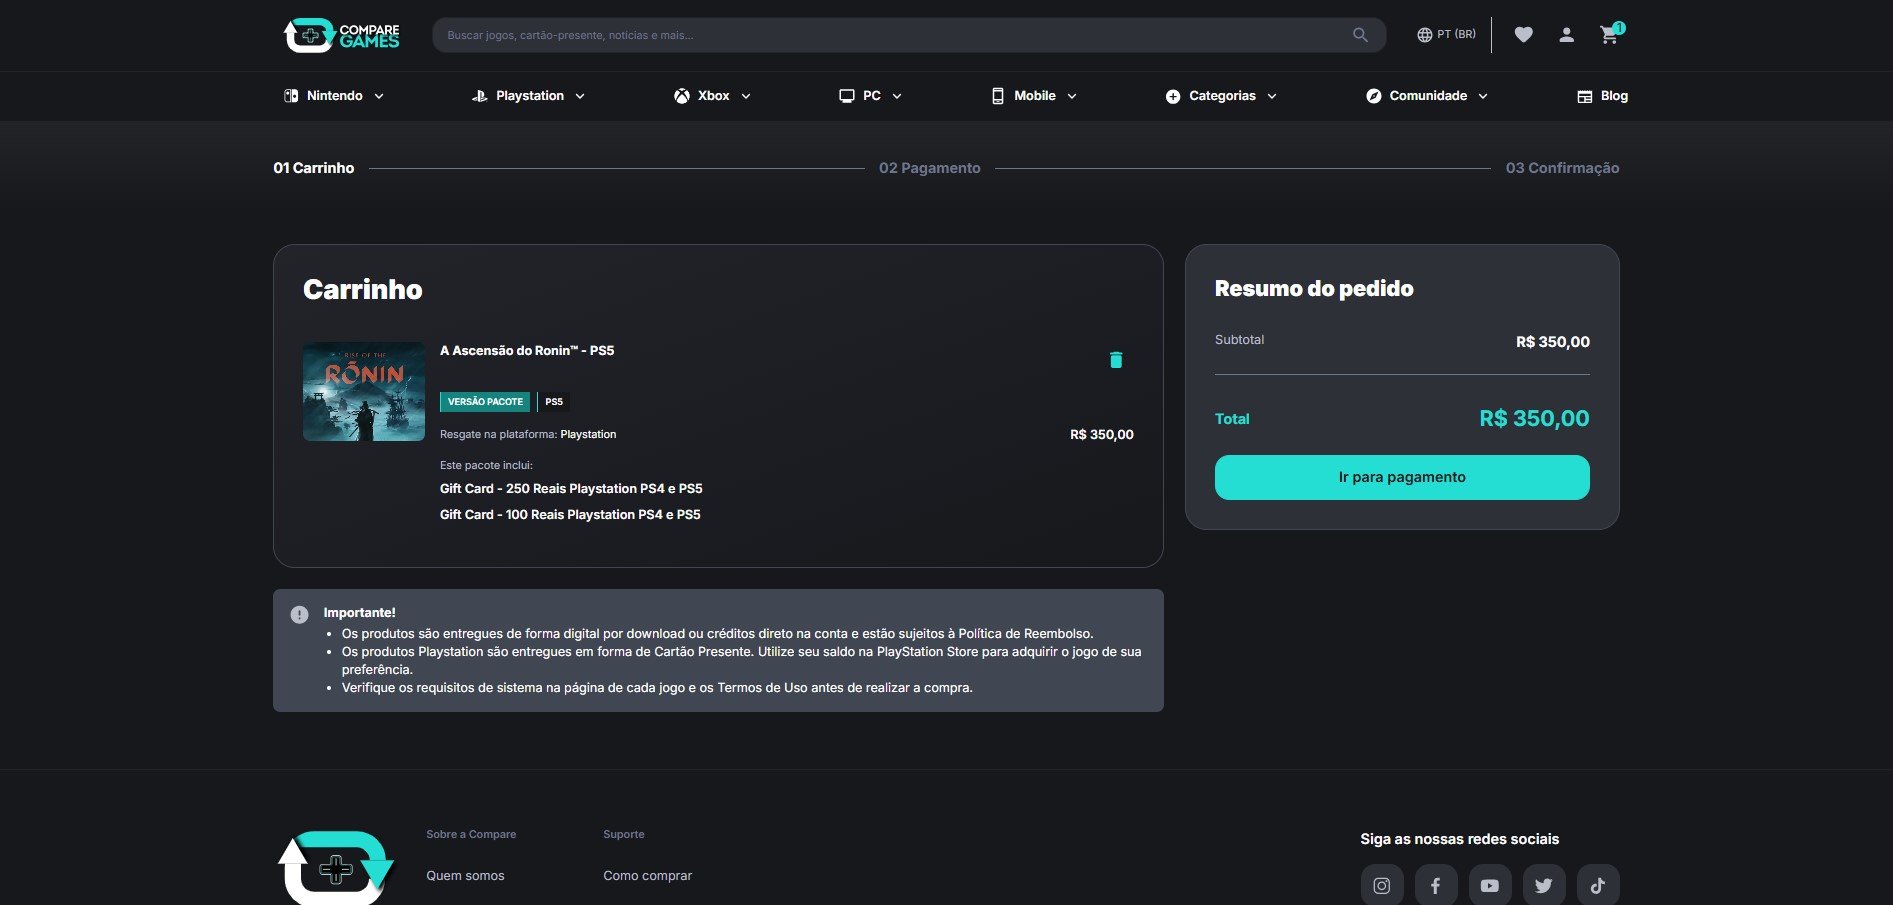Open the wishlist heart icon
The image size is (1893, 905).
click(x=1523, y=35)
